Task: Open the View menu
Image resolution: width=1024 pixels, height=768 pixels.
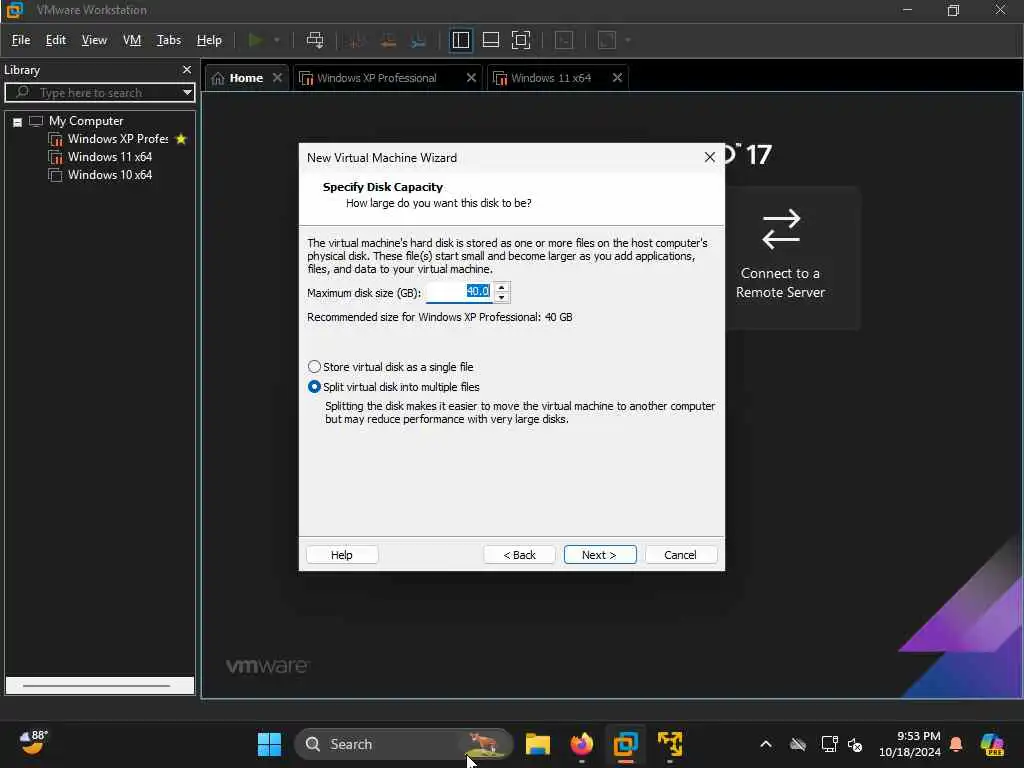Action: (94, 40)
